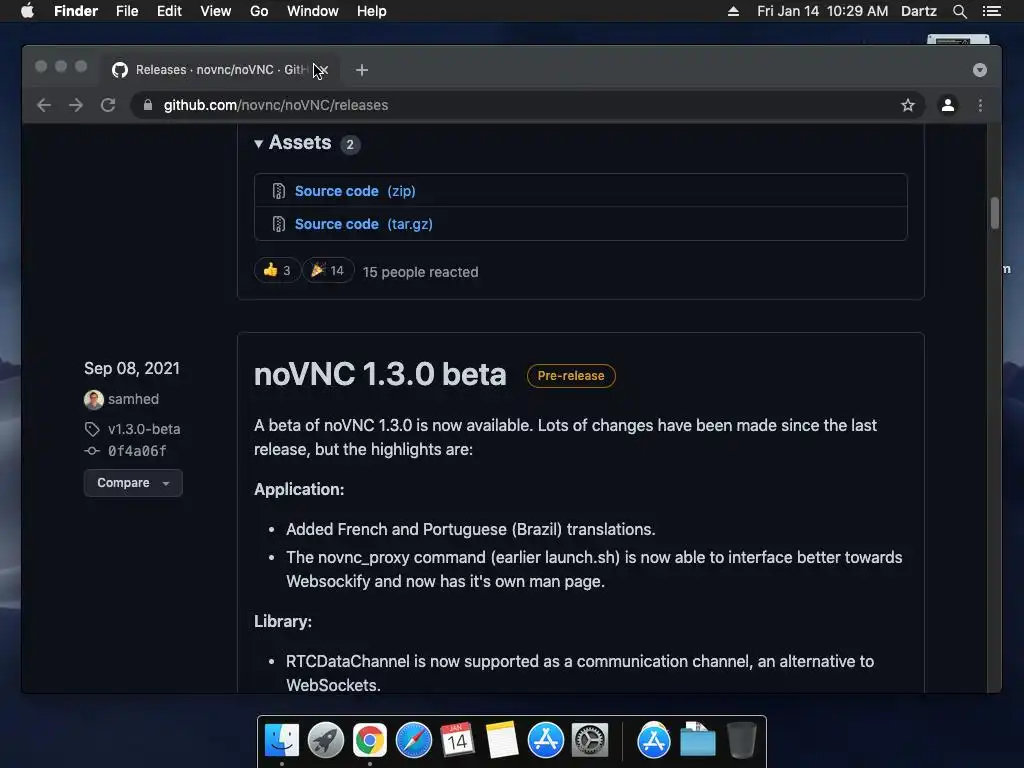The width and height of the screenshot is (1024, 768).
Task: Reload the GitHub releases page
Action: (x=108, y=105)
